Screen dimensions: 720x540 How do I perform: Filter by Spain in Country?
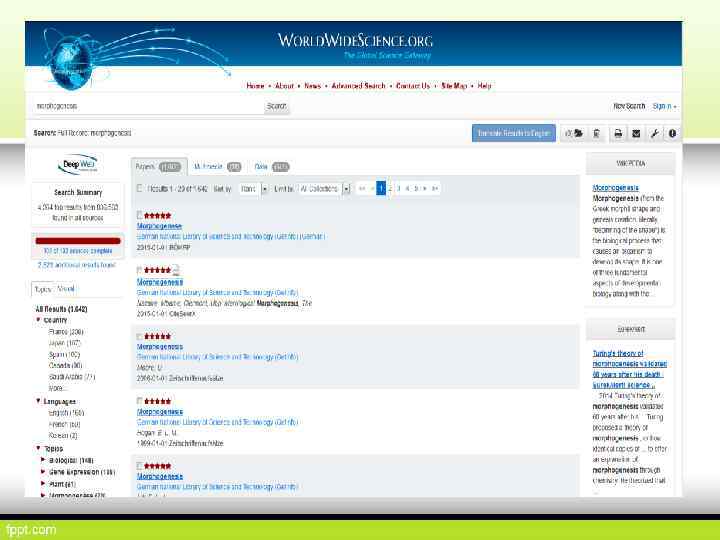click(64, 354)
